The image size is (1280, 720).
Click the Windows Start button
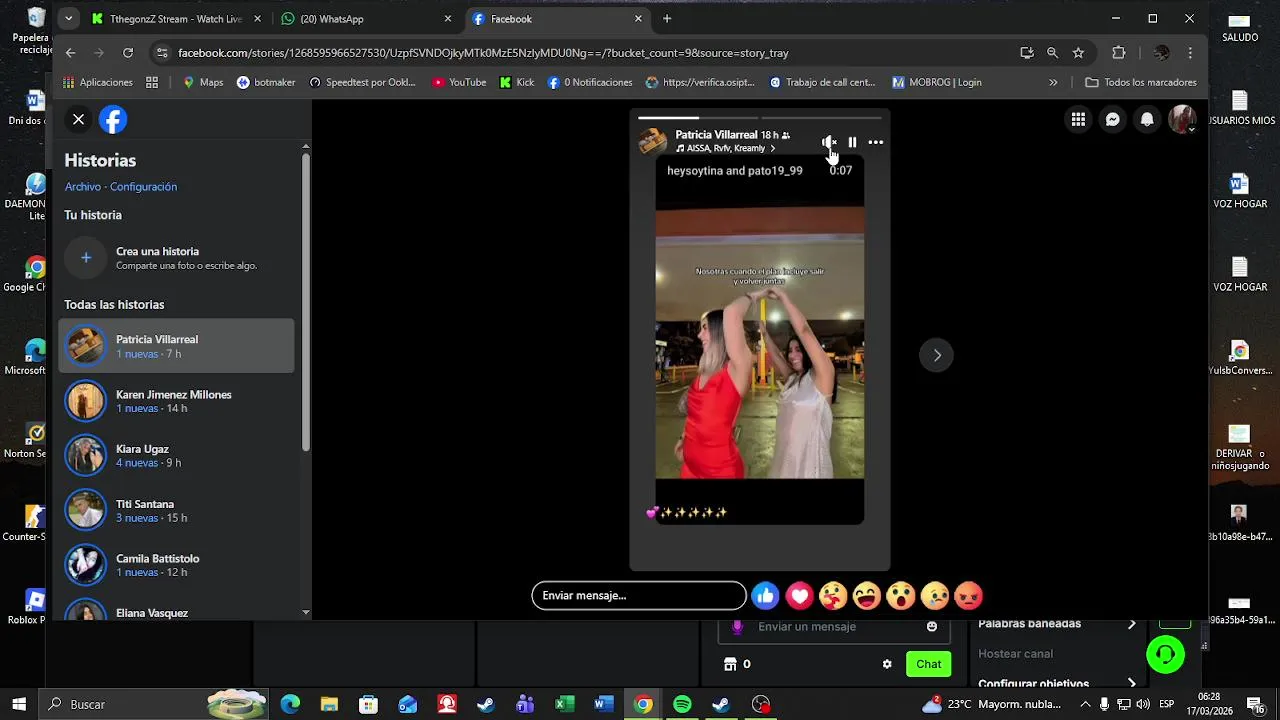click(19, 704)
